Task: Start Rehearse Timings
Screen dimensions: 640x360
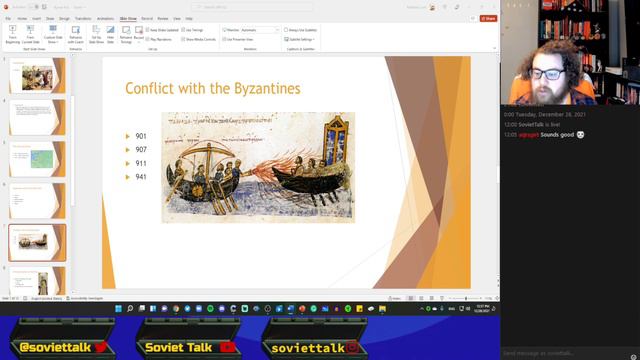Action: [x=126, y=35]
